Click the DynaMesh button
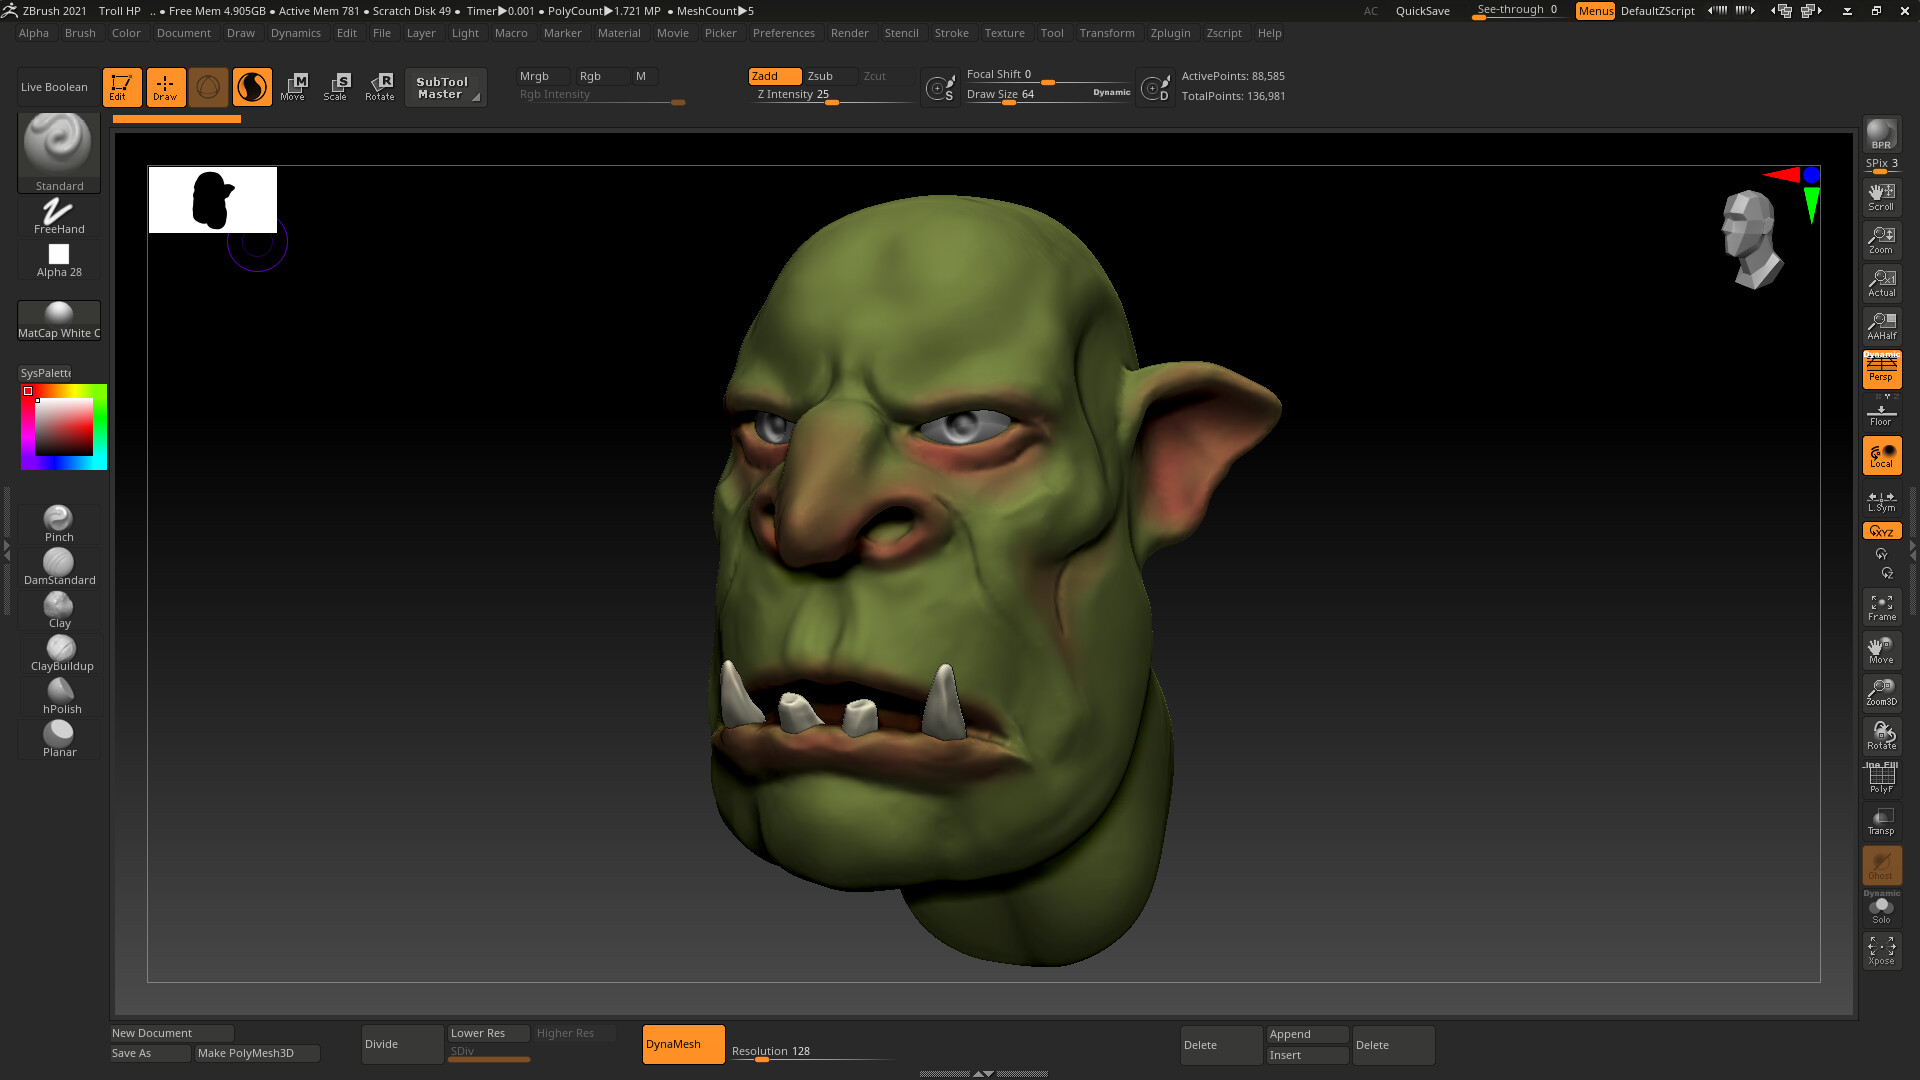This screenshot has height=1080, width=1920. click(x=683, y=1044)
